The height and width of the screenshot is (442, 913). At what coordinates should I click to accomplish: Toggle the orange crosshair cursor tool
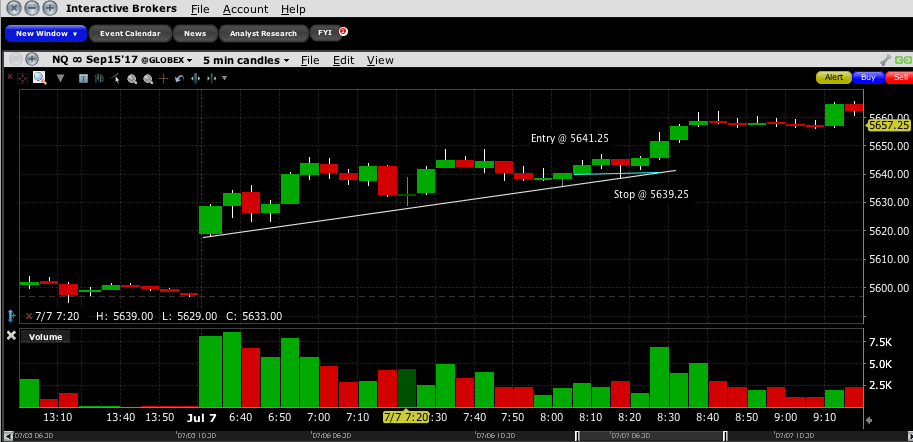[x=164, y=78]
